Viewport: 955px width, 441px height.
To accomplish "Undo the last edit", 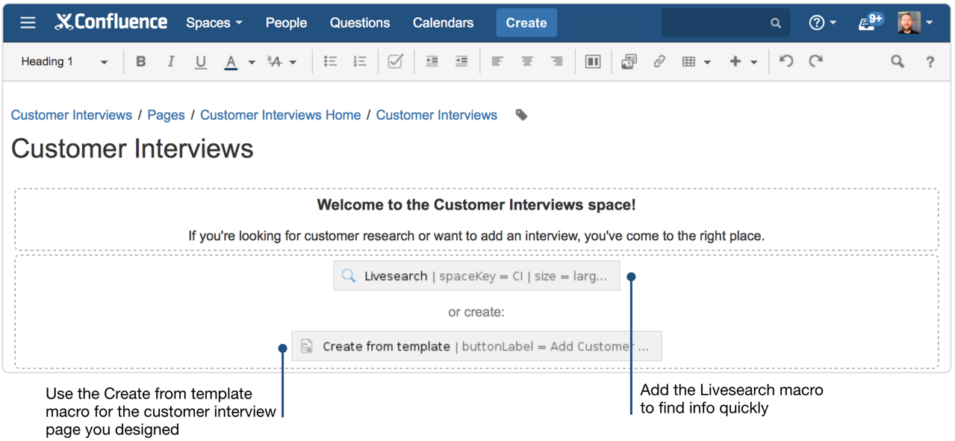I will pyautogui.click(x=786, y=61).
